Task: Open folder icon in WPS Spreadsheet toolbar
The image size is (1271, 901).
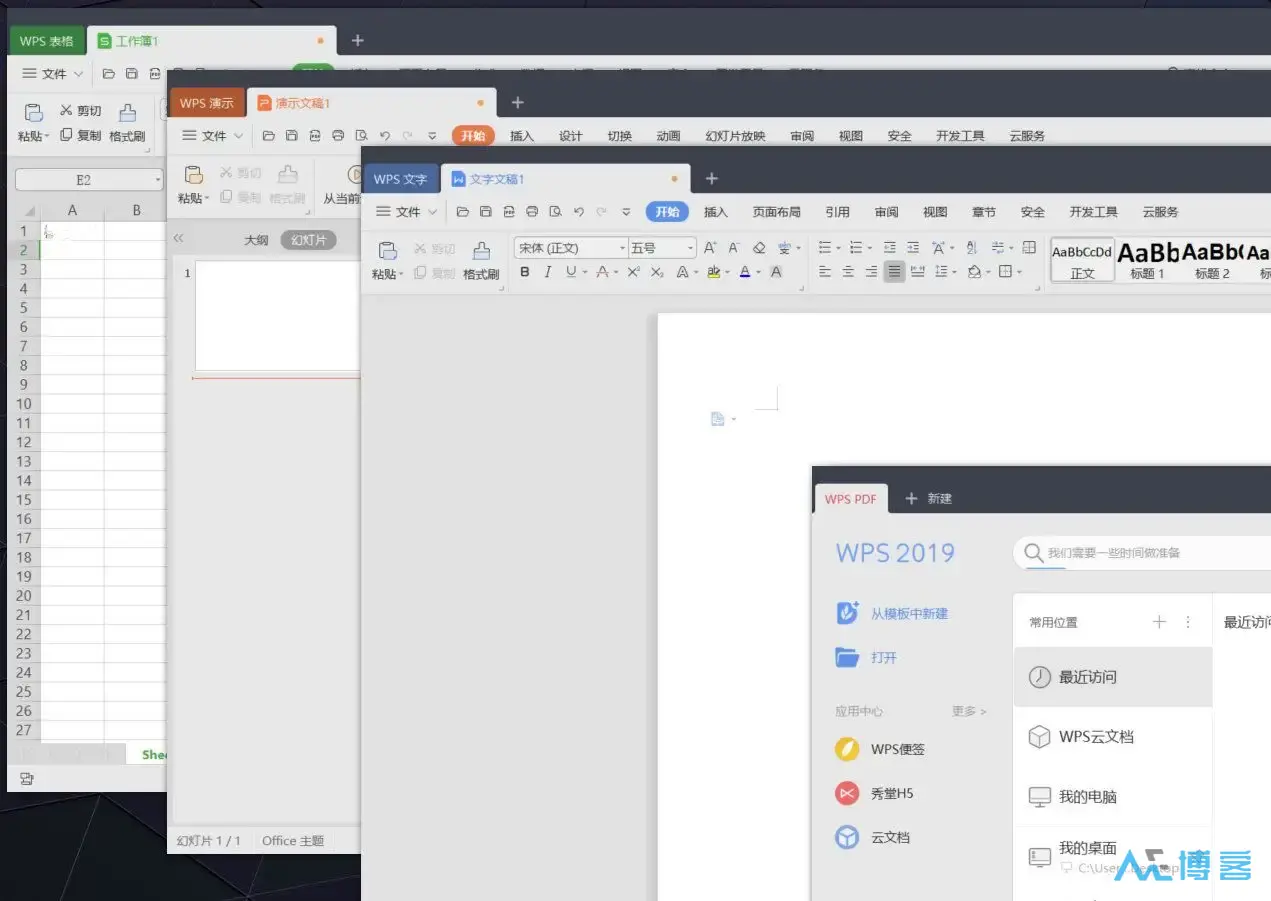Action: (108, 74)
